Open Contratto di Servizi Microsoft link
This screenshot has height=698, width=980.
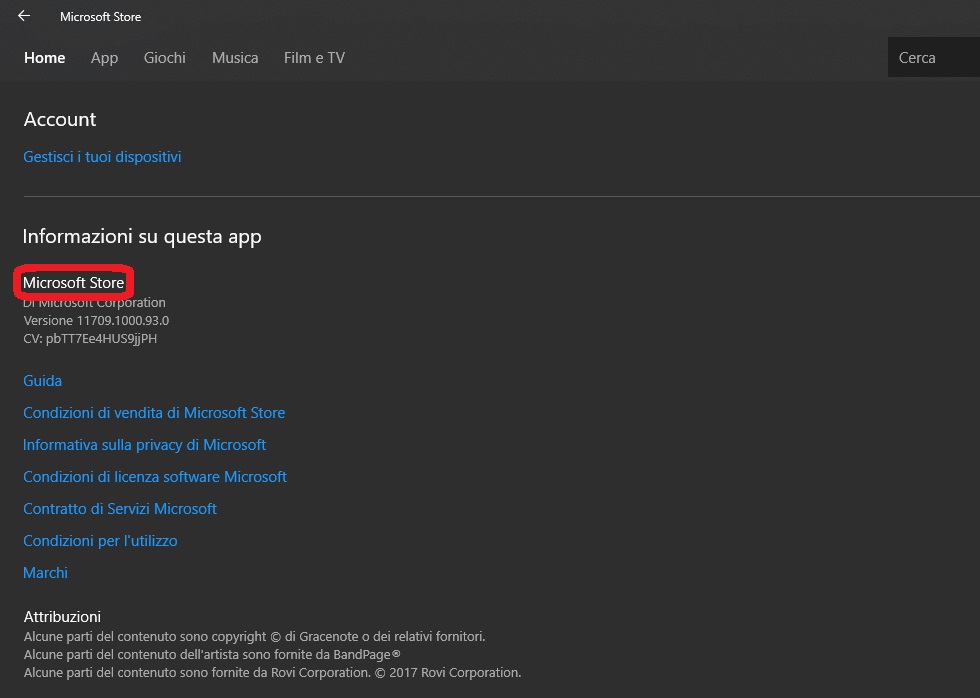(120, 509)
